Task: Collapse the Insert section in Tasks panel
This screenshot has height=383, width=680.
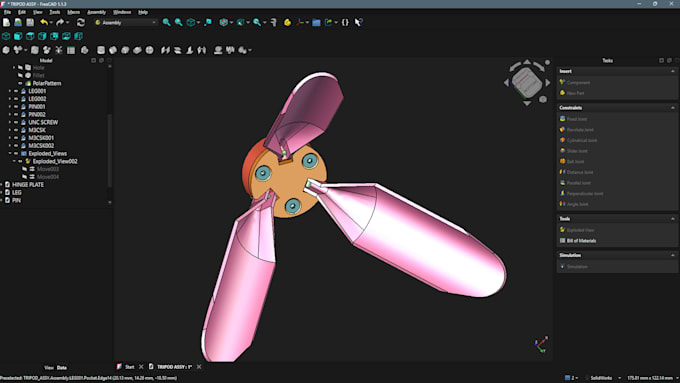Action: pyautogui.click(x=673, y=71)
